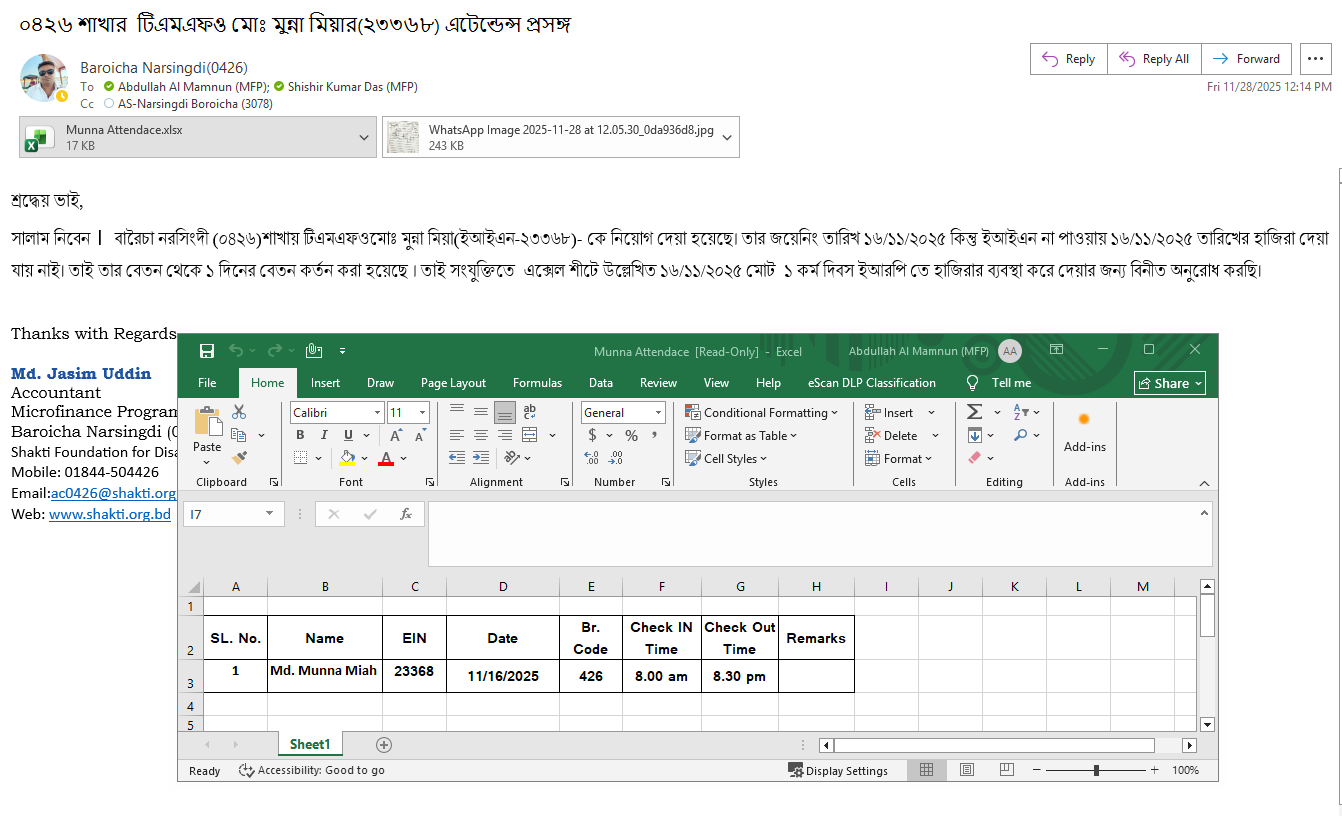Switch to the Page Layout ribbon tab
Screen dimensions: 1342x816
(453, 383)
